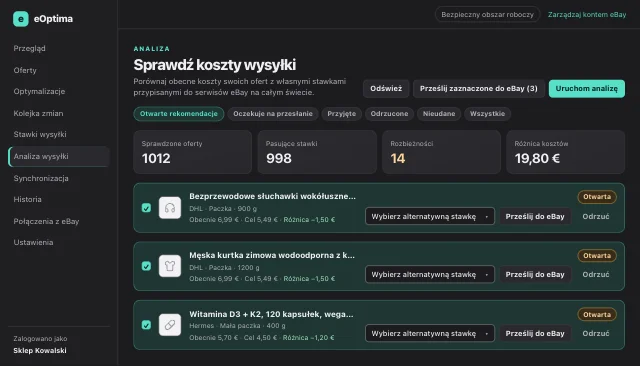The image size is (640, 366).
Task: Click the title Witamina D3 + K2, 120 kapsułek
Action: click(x=271, y=314)
